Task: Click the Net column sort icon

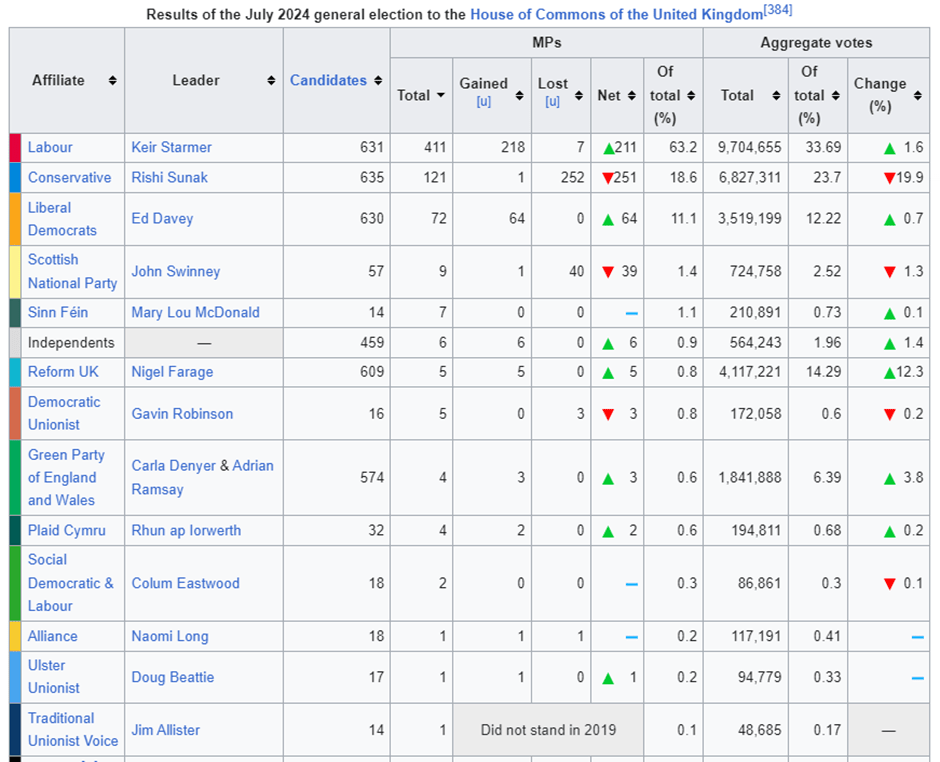Action: coord(631,96)
